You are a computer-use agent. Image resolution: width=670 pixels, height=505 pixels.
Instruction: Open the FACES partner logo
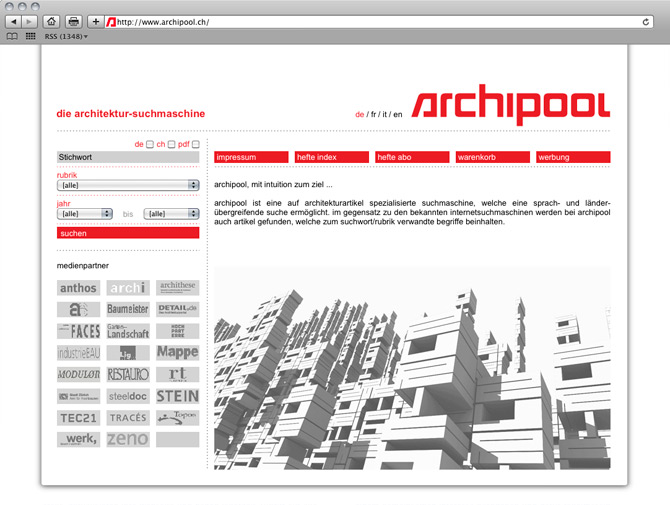[78, 331]
